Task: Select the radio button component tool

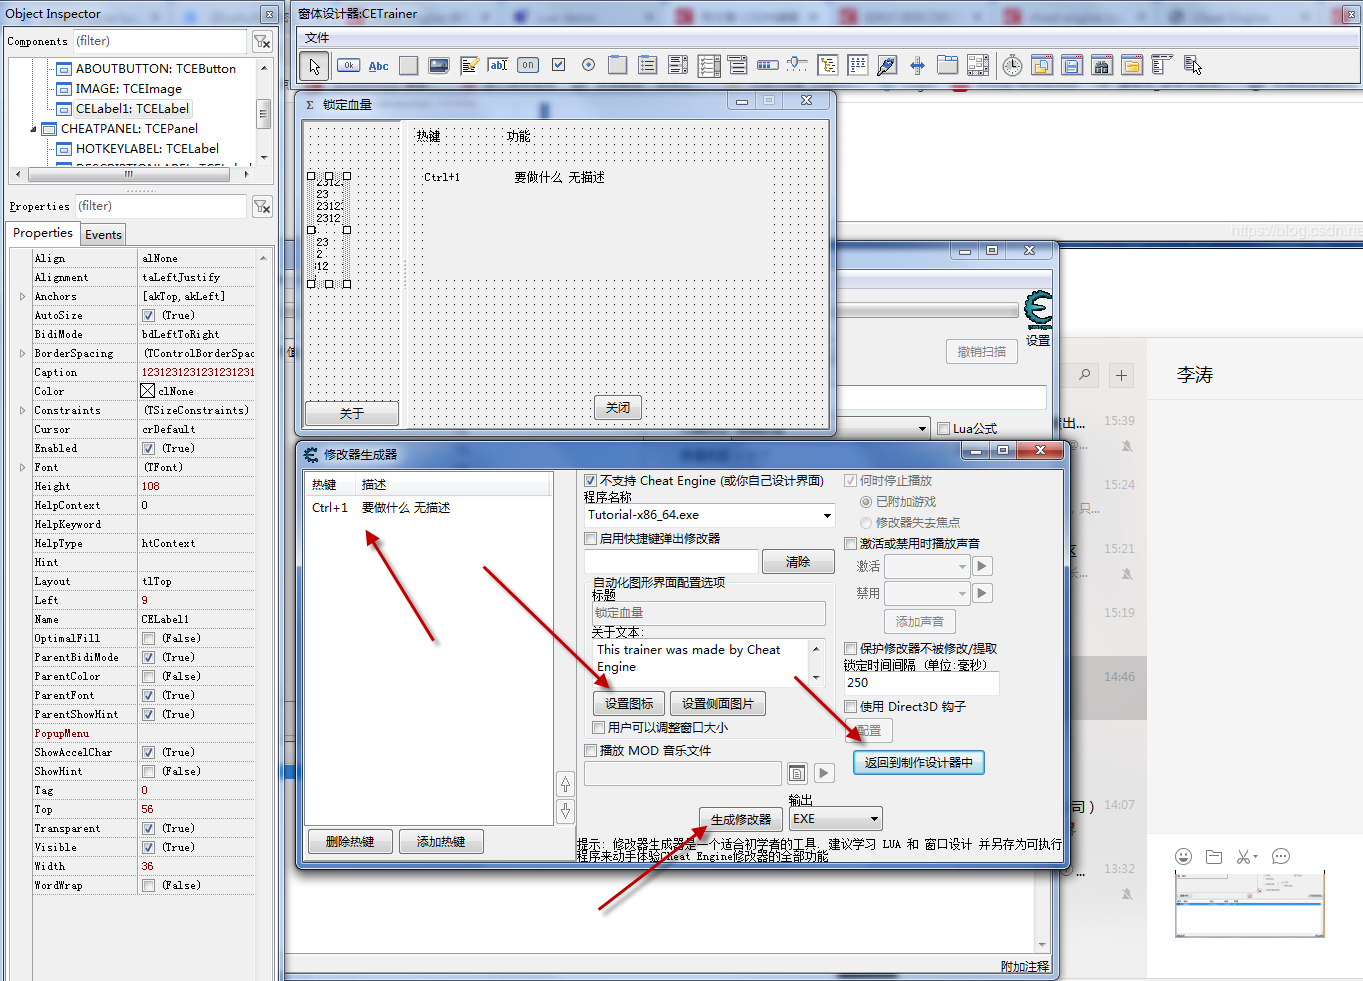Action: tap(588, 65)
